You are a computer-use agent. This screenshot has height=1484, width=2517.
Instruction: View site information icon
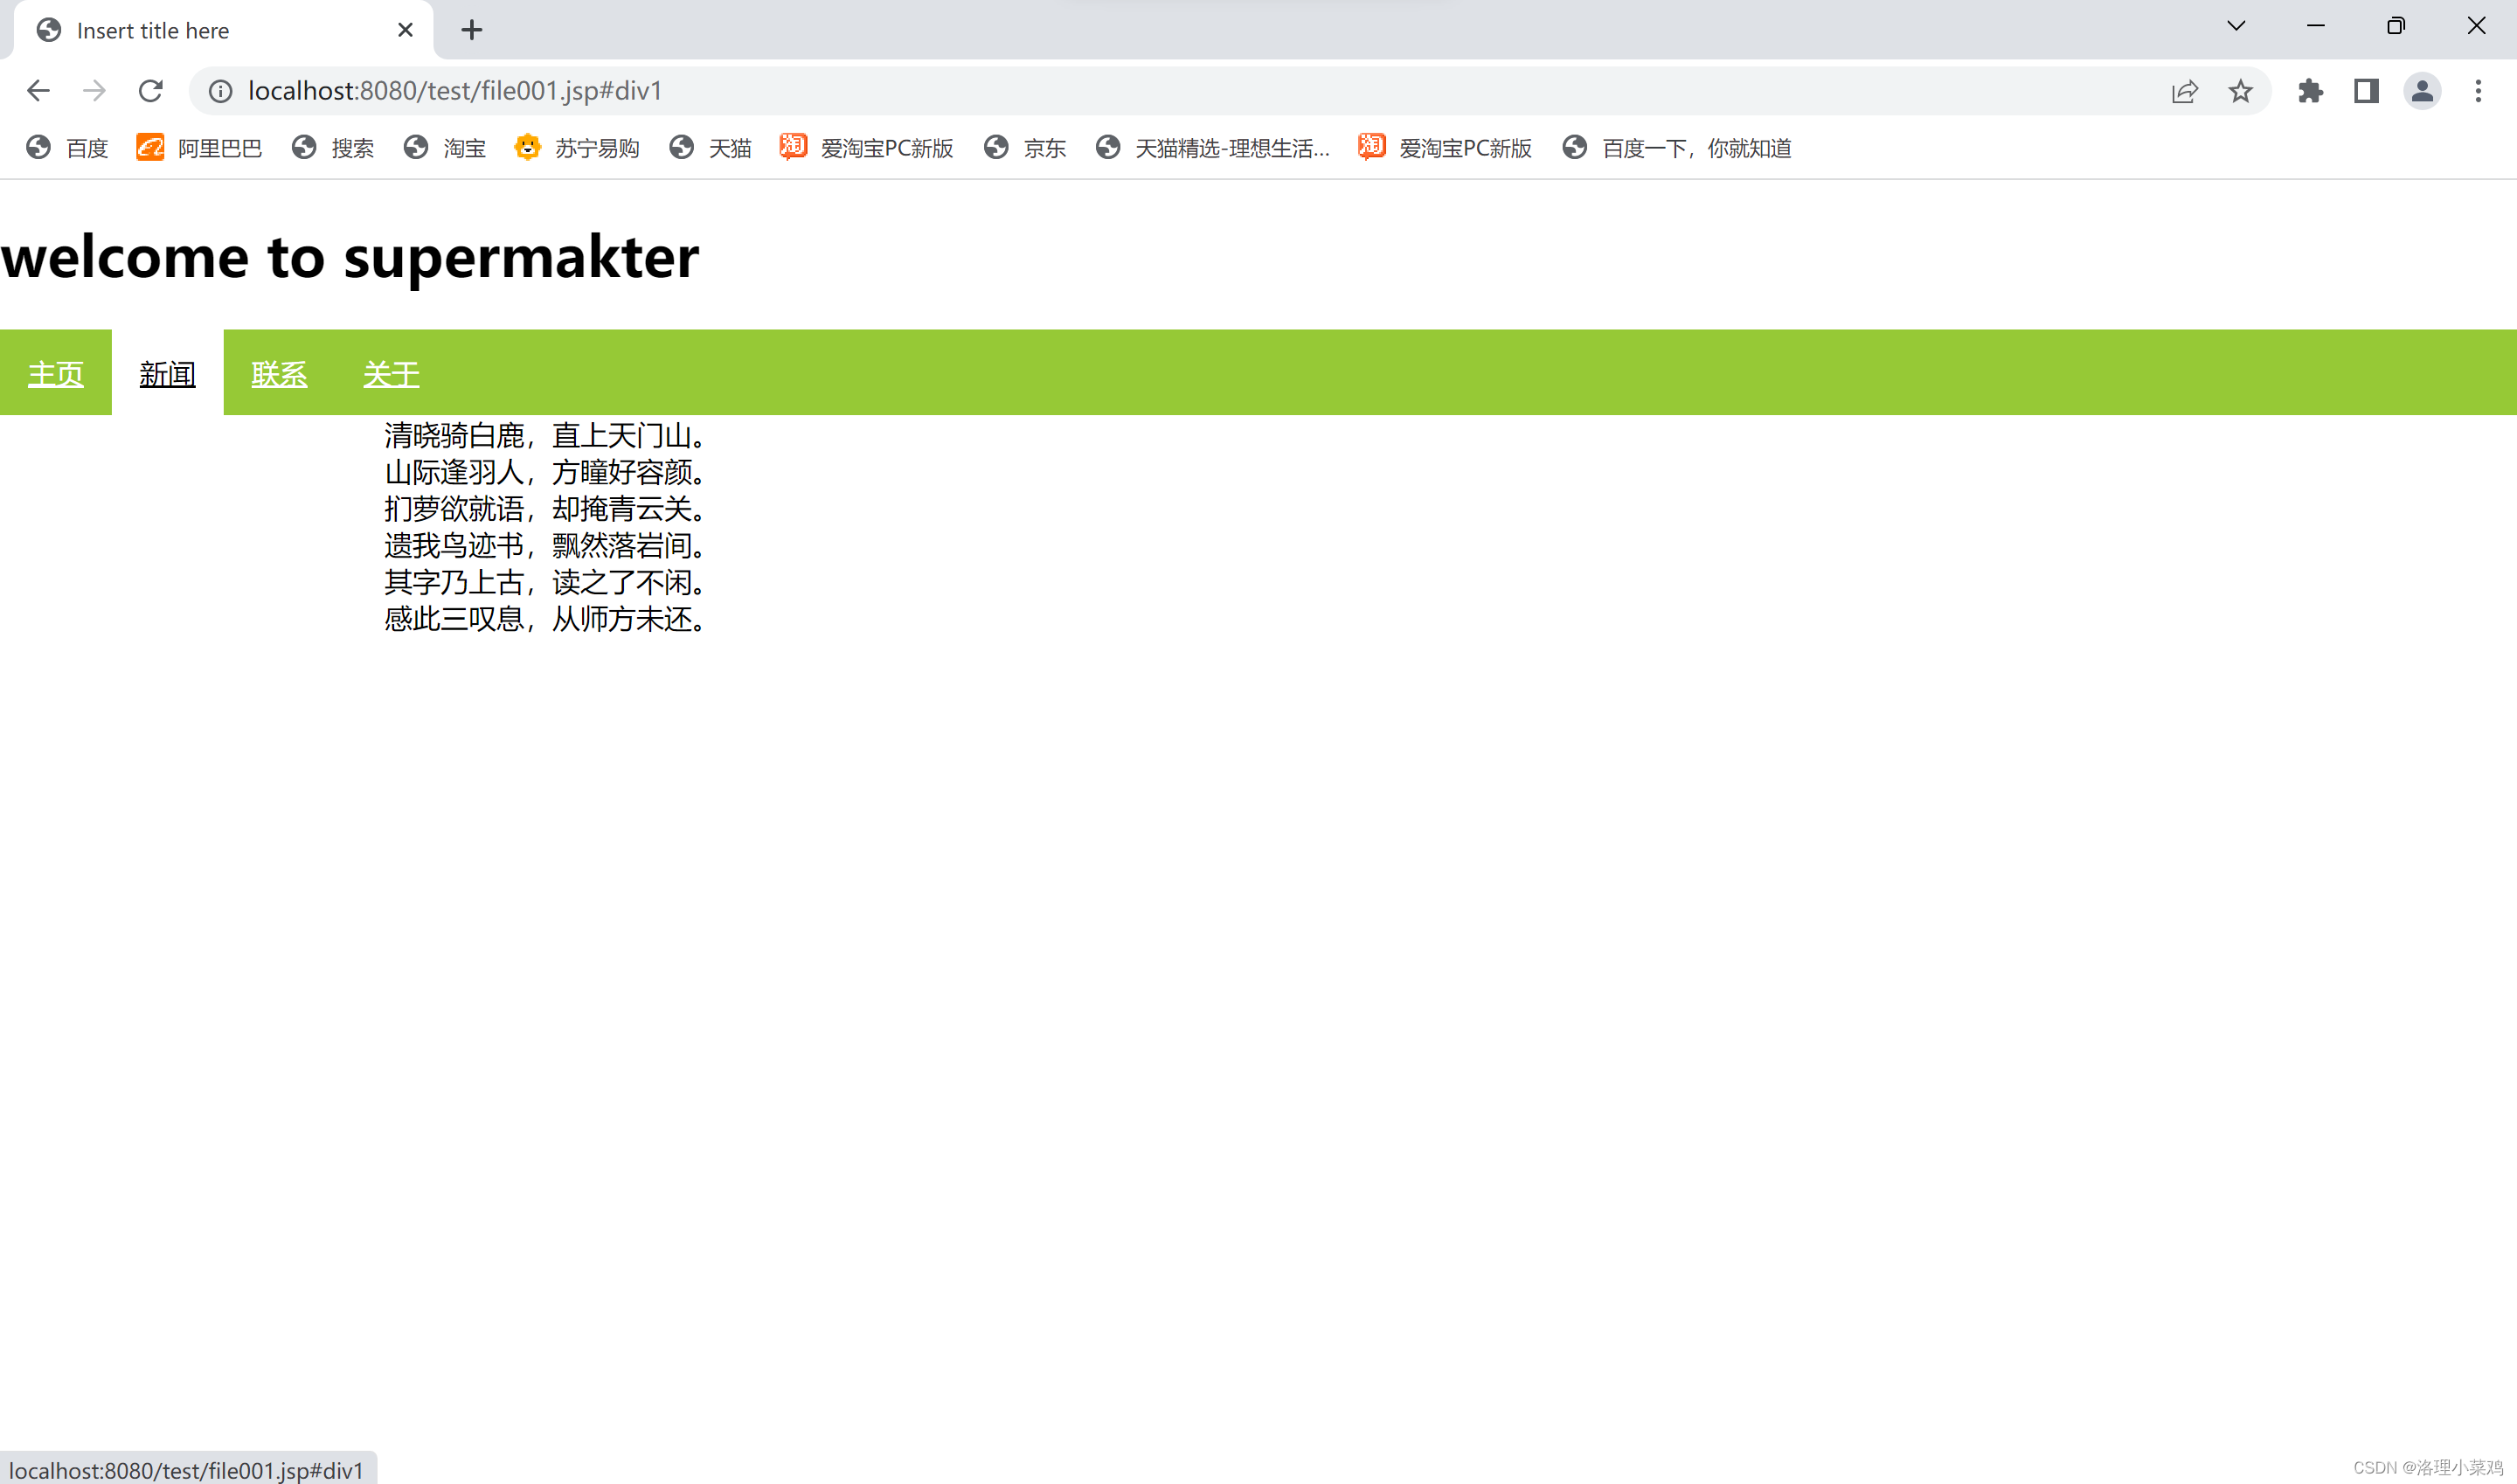click(x=220, y=91)
